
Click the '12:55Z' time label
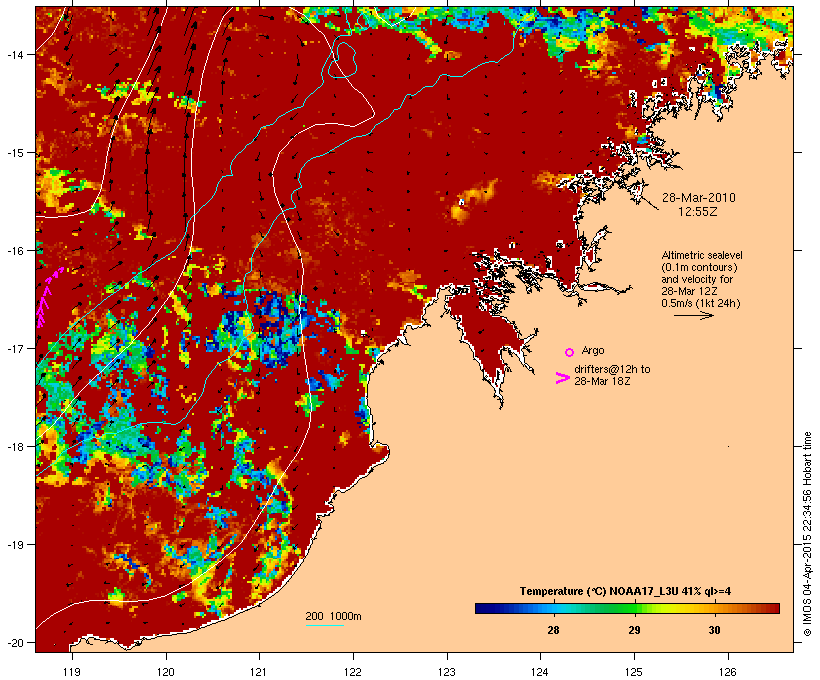(698, 211)
